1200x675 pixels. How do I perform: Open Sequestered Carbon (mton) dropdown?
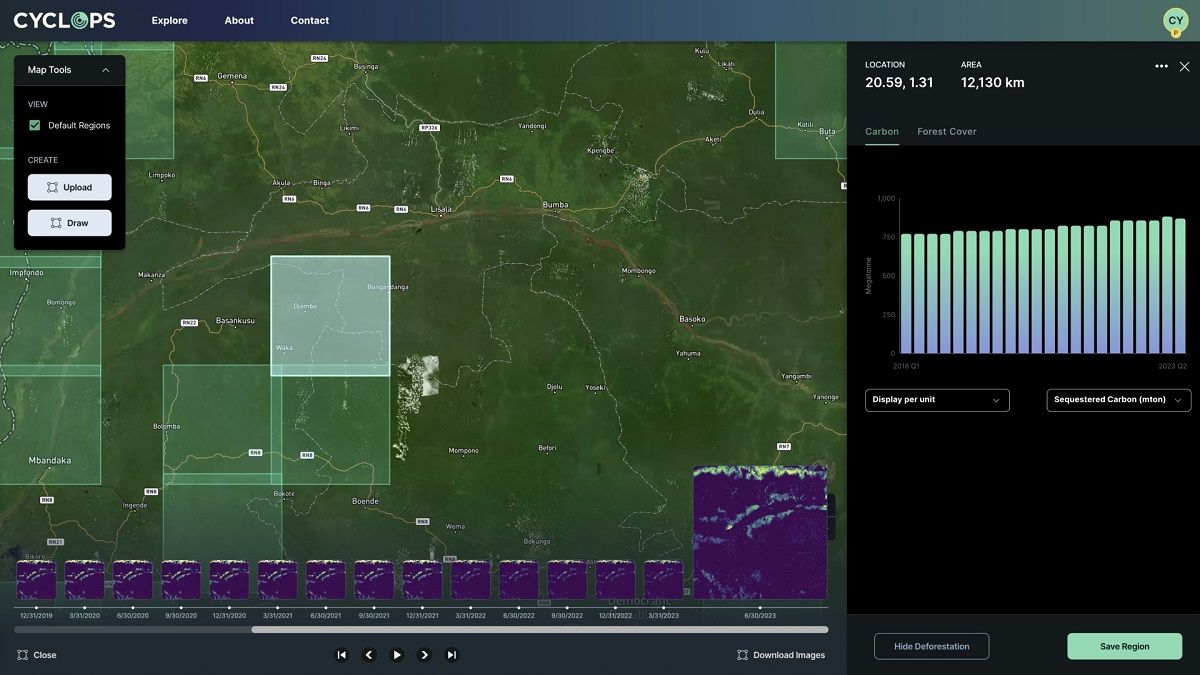click(x=1119, y=400)
